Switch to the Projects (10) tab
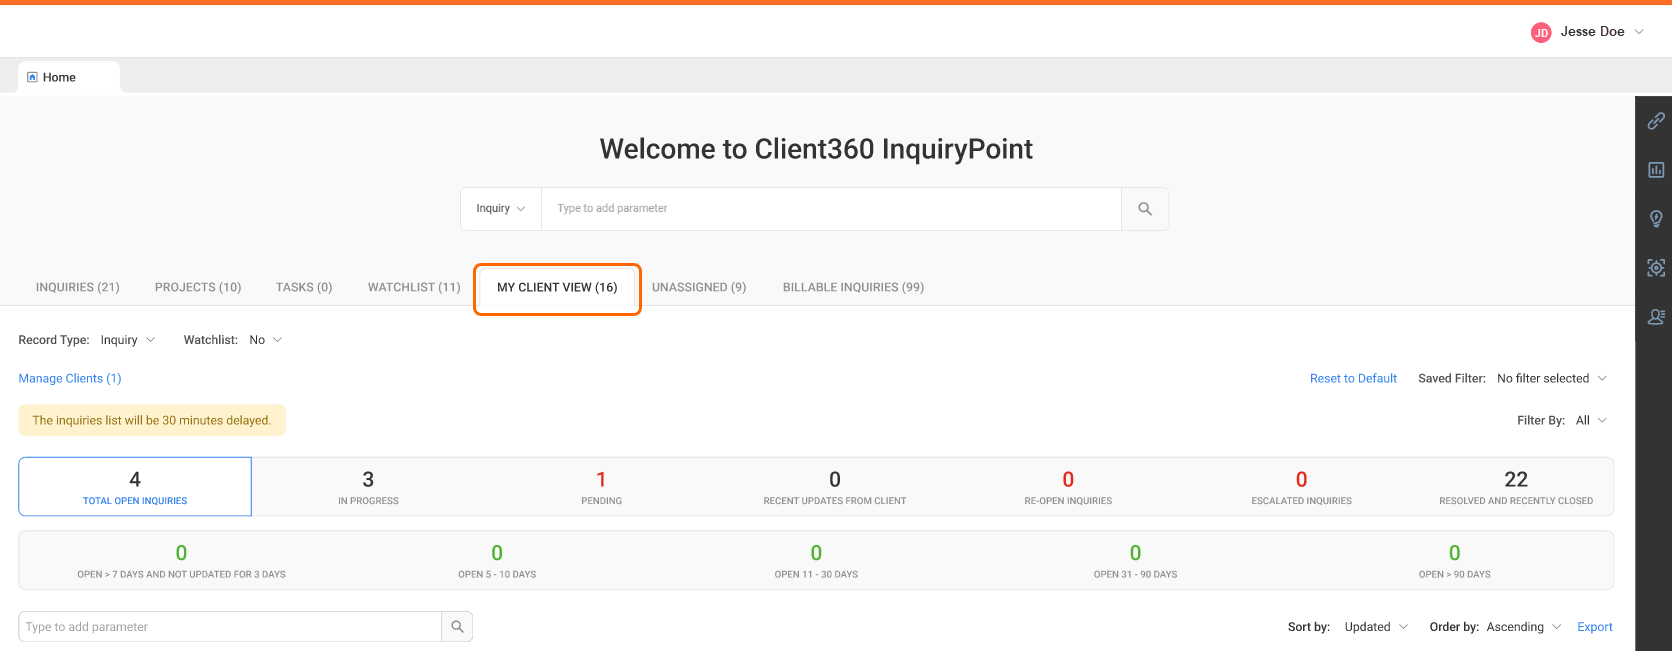1672x651 pixels. click(x=198, y=287)
